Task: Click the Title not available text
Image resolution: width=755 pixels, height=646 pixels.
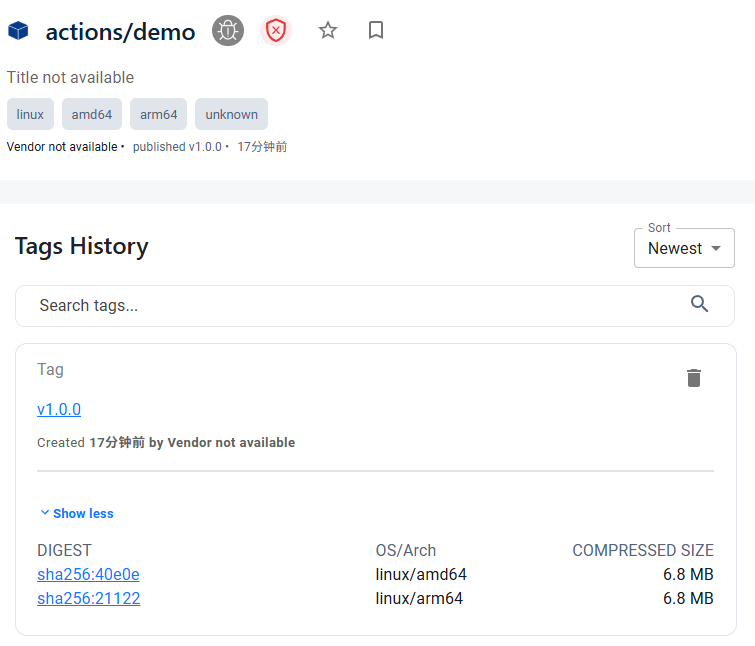Action: [x=70, y=78]
